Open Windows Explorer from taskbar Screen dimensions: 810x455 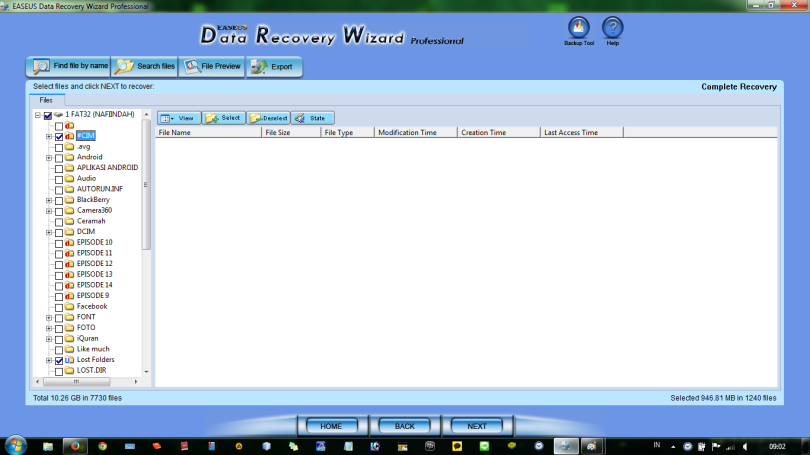[48, 446]
